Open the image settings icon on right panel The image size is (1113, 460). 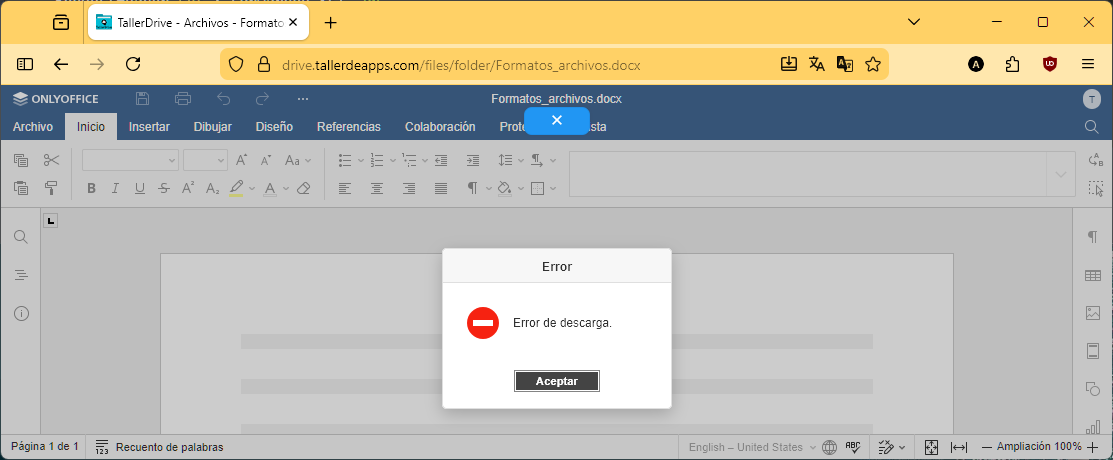click(1092, 313)
